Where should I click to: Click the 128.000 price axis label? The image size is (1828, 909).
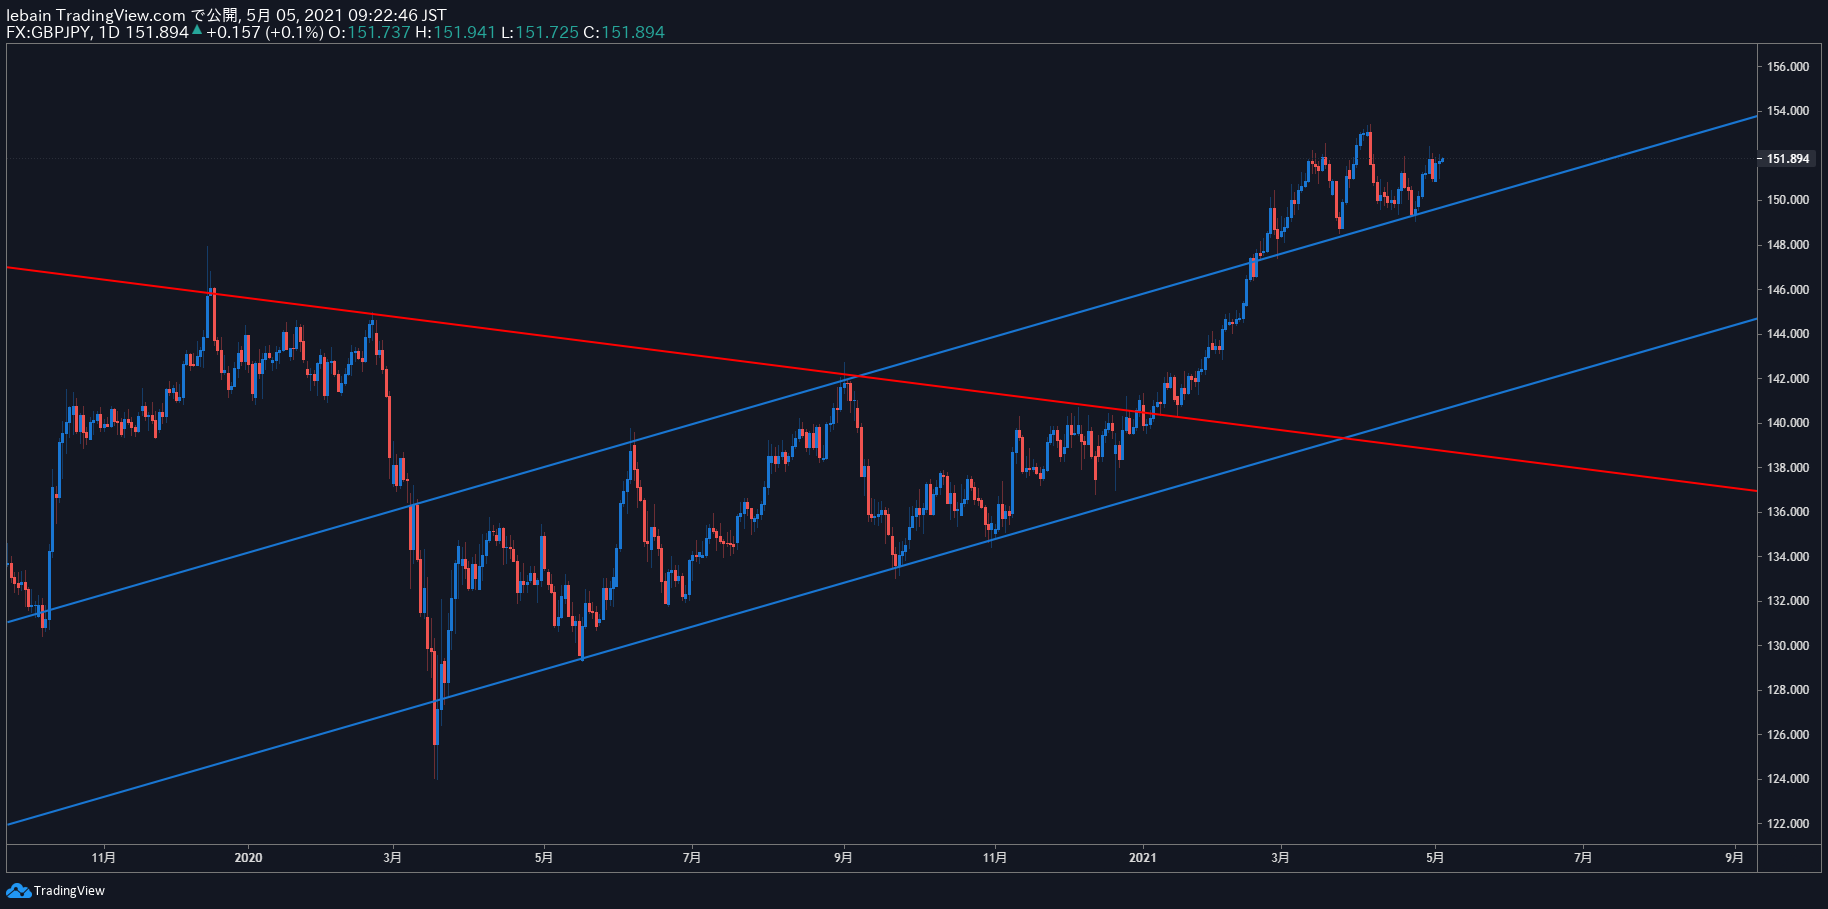[x=1788, y=690]
